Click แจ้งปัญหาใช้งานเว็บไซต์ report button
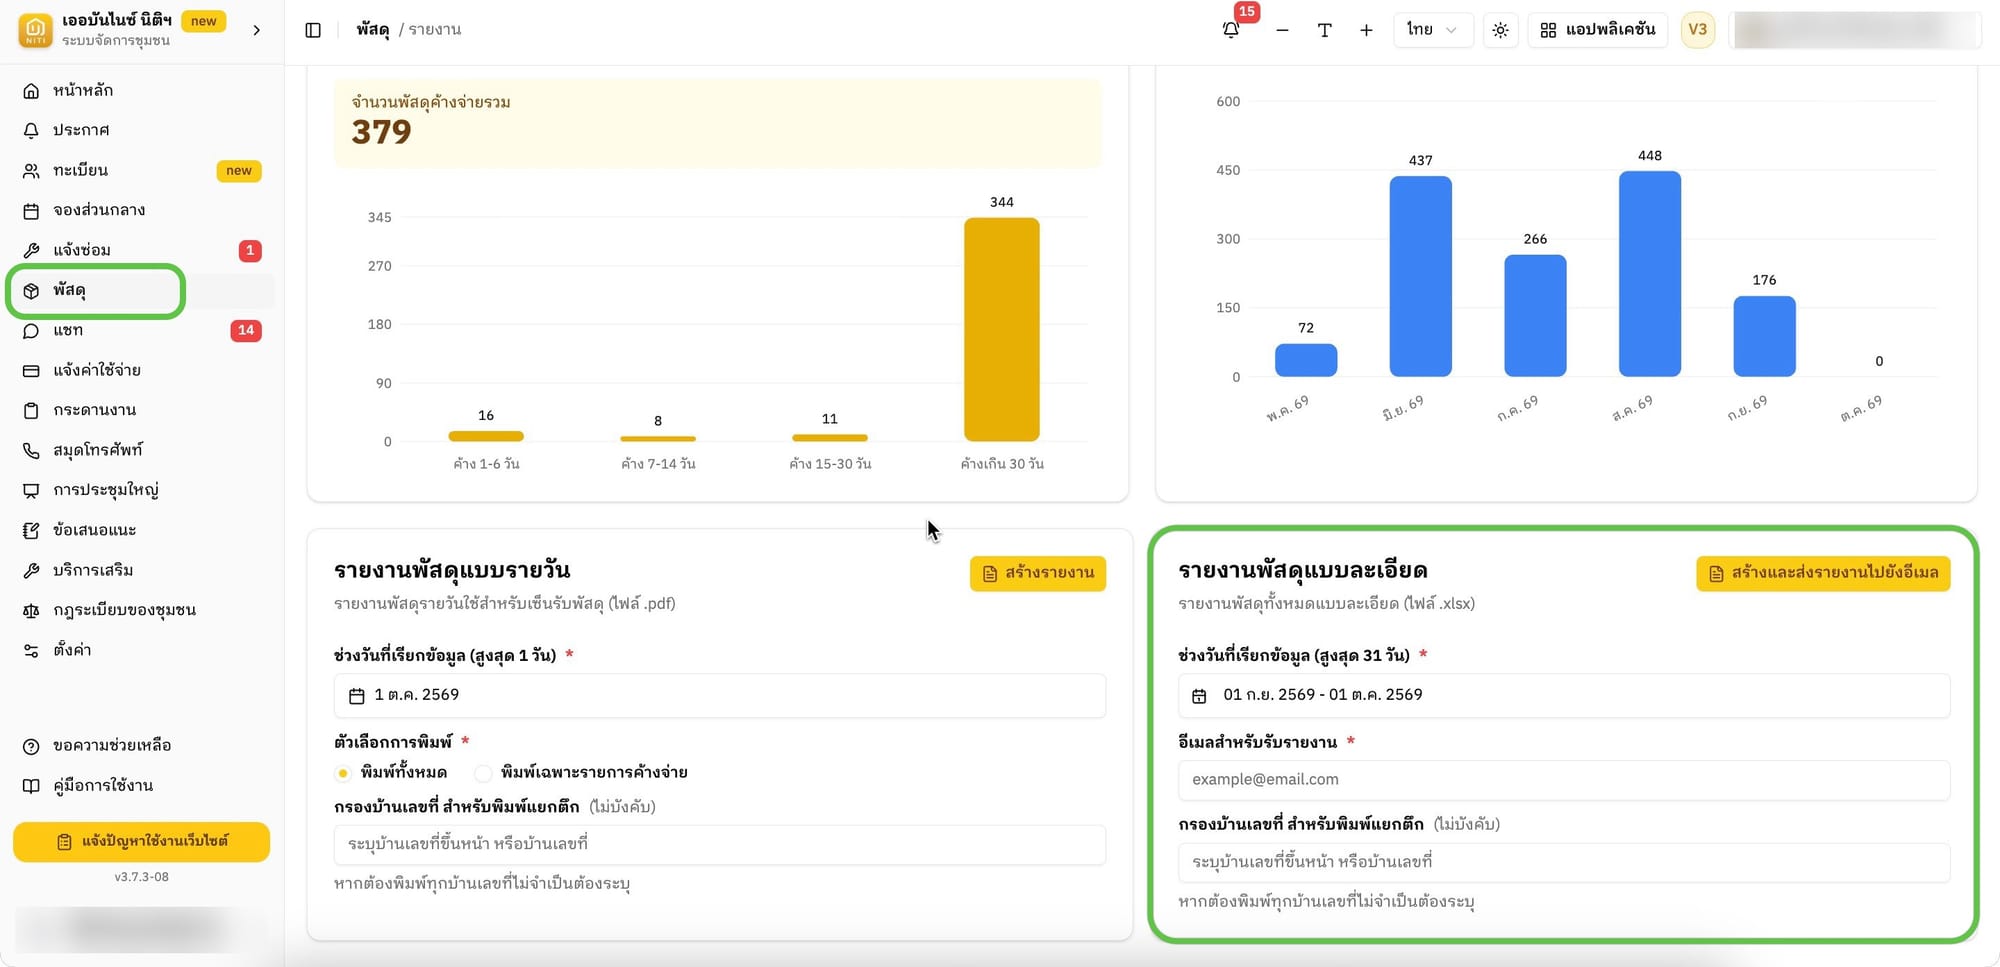Image resolution: width=2000 pixels, height=967 pixels. [141, 842]
